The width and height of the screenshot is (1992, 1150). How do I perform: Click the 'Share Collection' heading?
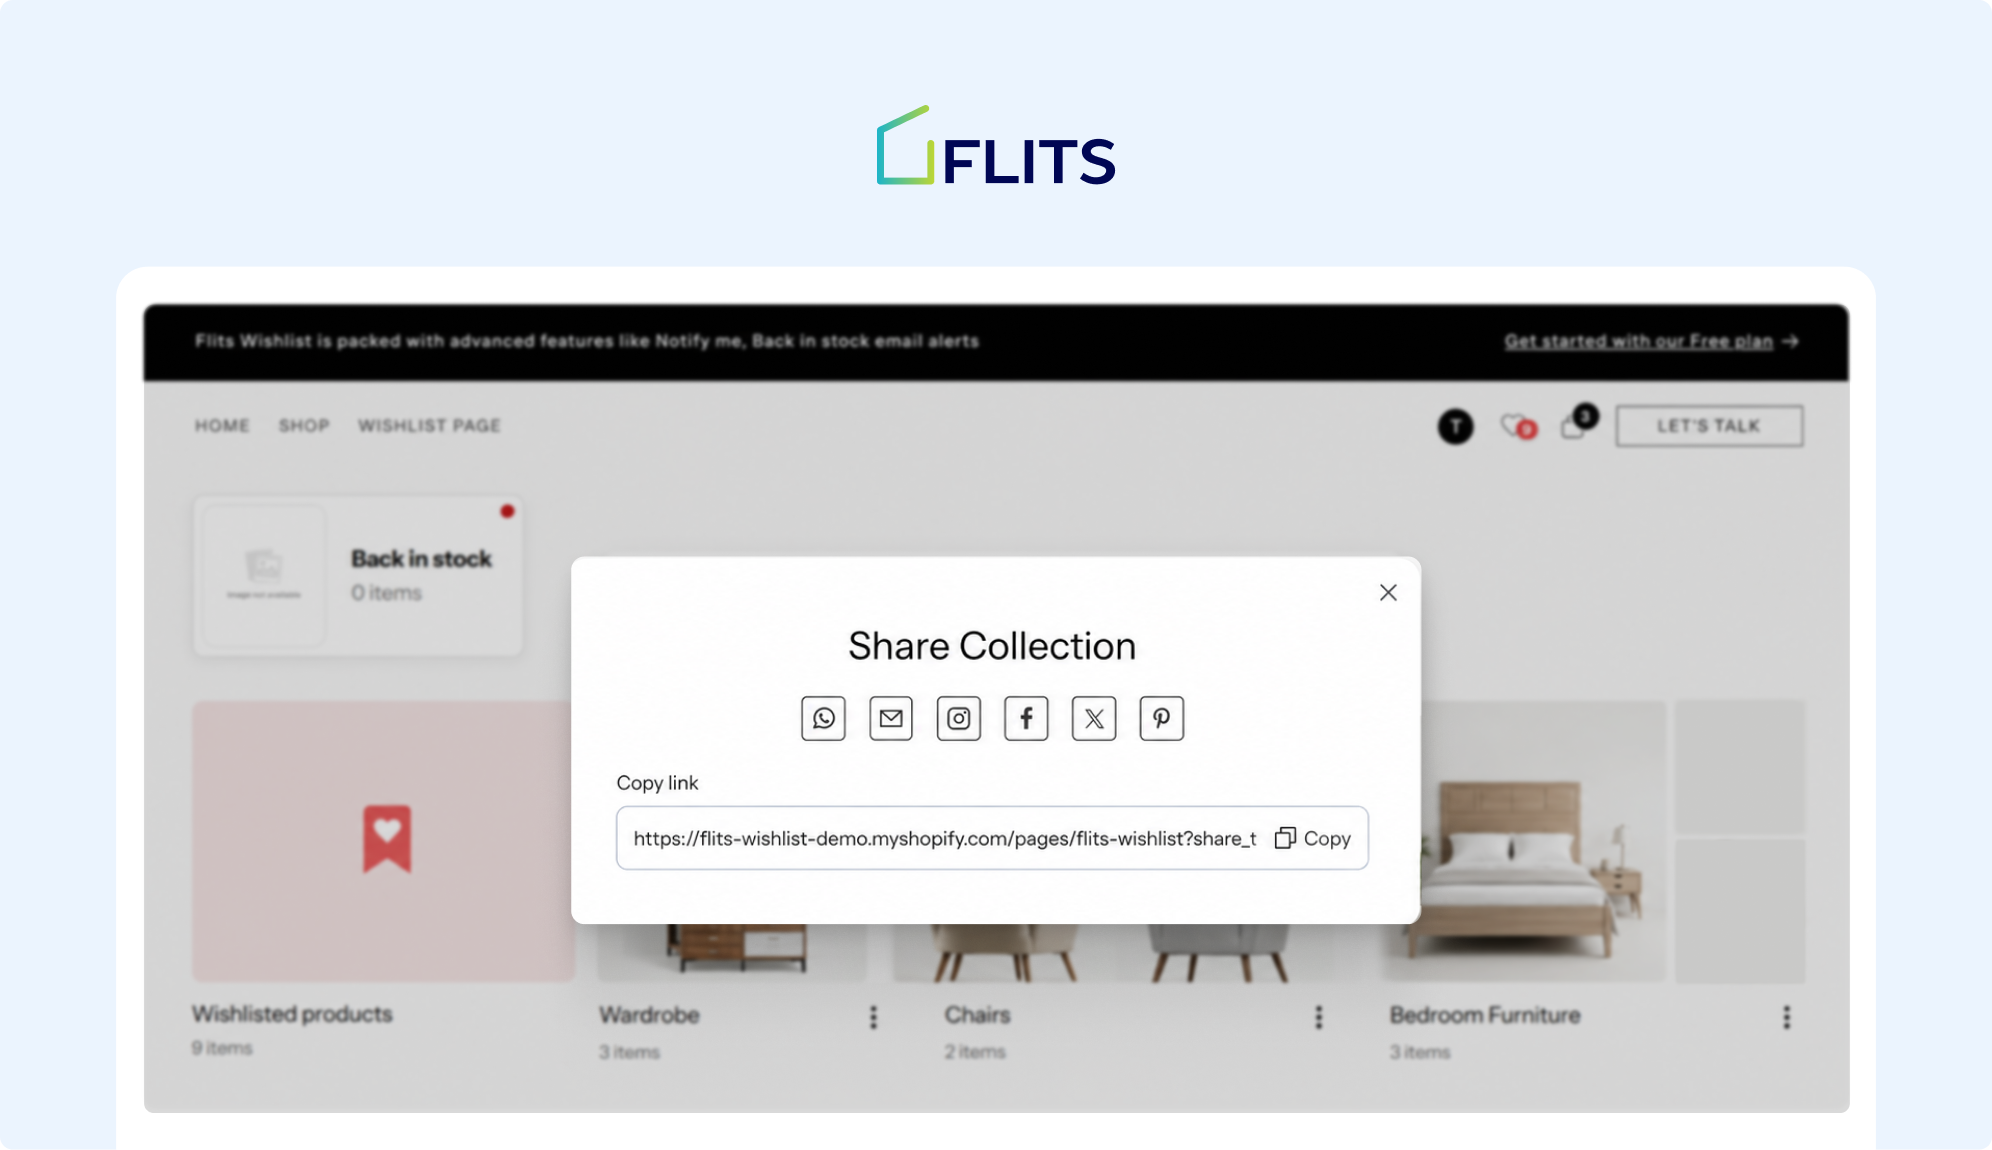pos(992,646)
